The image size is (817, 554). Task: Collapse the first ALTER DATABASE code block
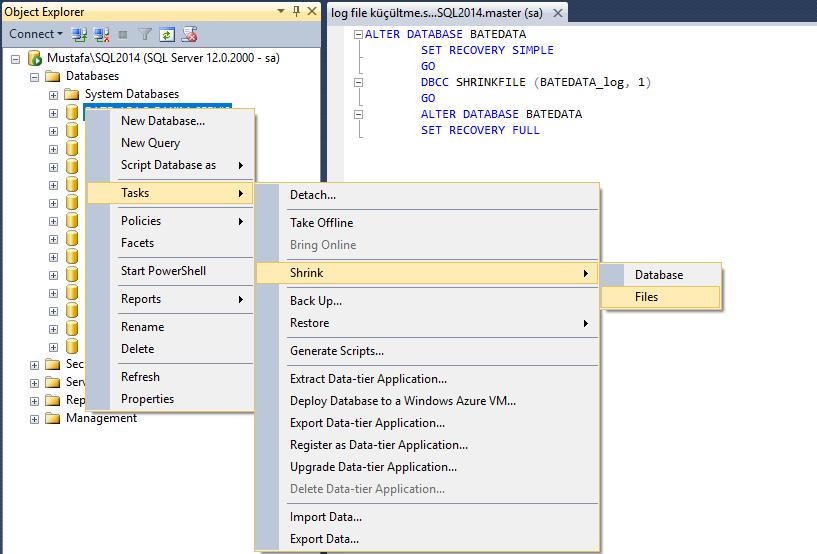356,34
